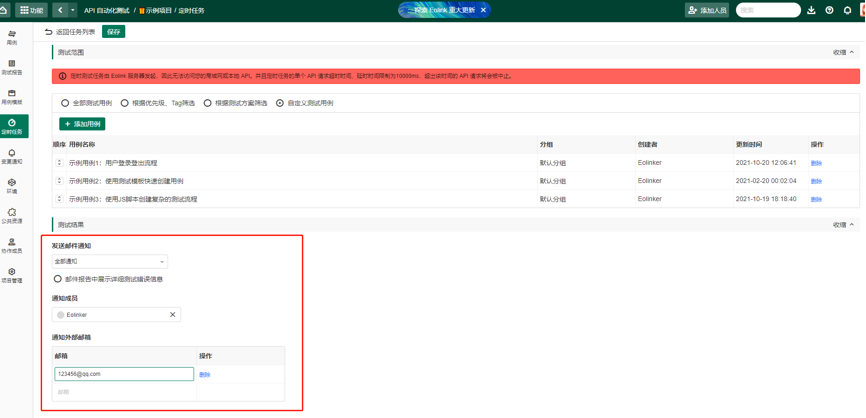Viewport: 866px width, 418px height.
Task: Focus the top search box
Action: pyautogui.click(x=768, y=10)
